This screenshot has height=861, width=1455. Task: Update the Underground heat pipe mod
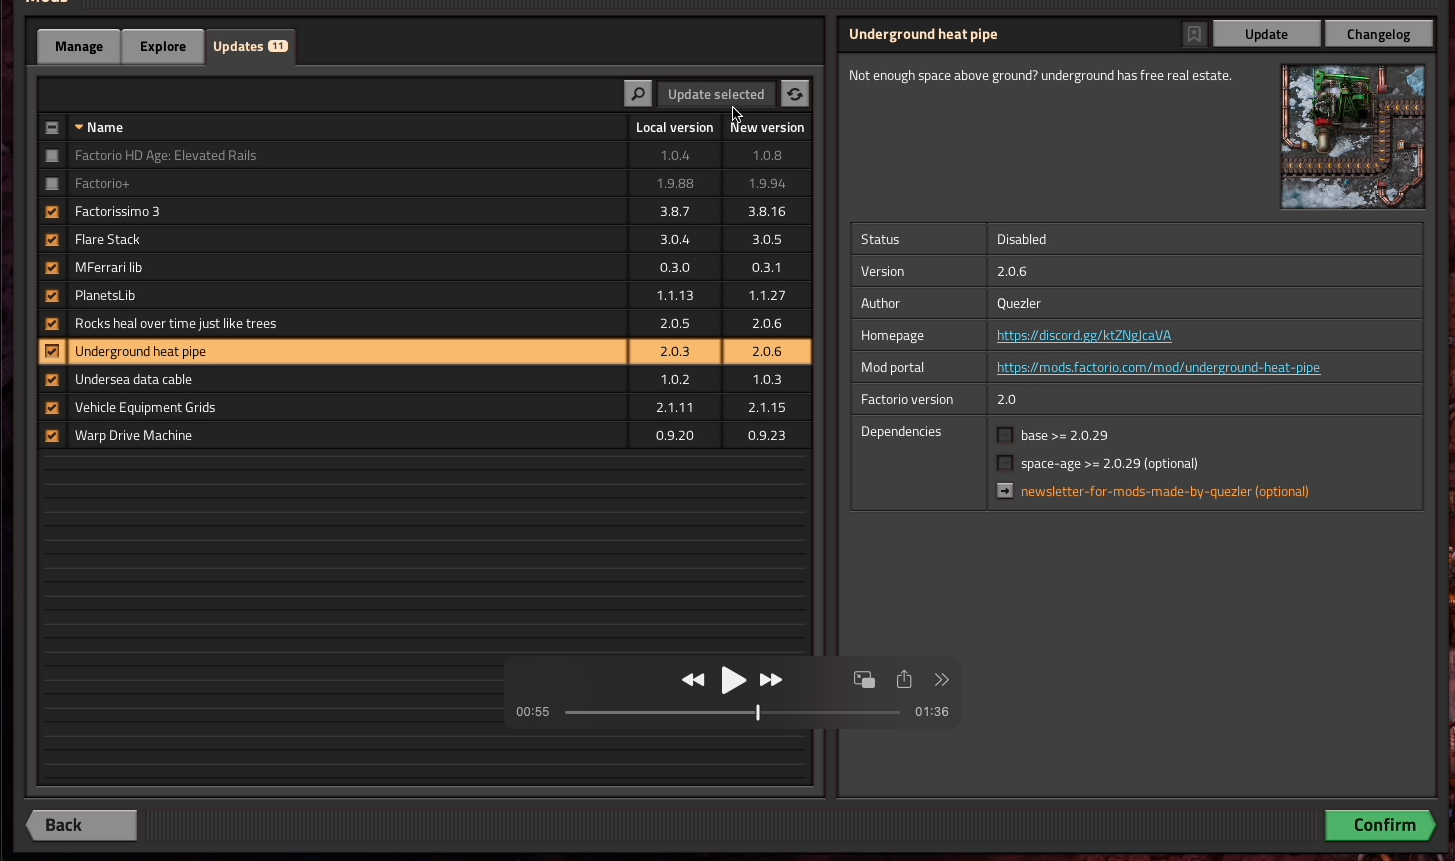click(1266, 34)
